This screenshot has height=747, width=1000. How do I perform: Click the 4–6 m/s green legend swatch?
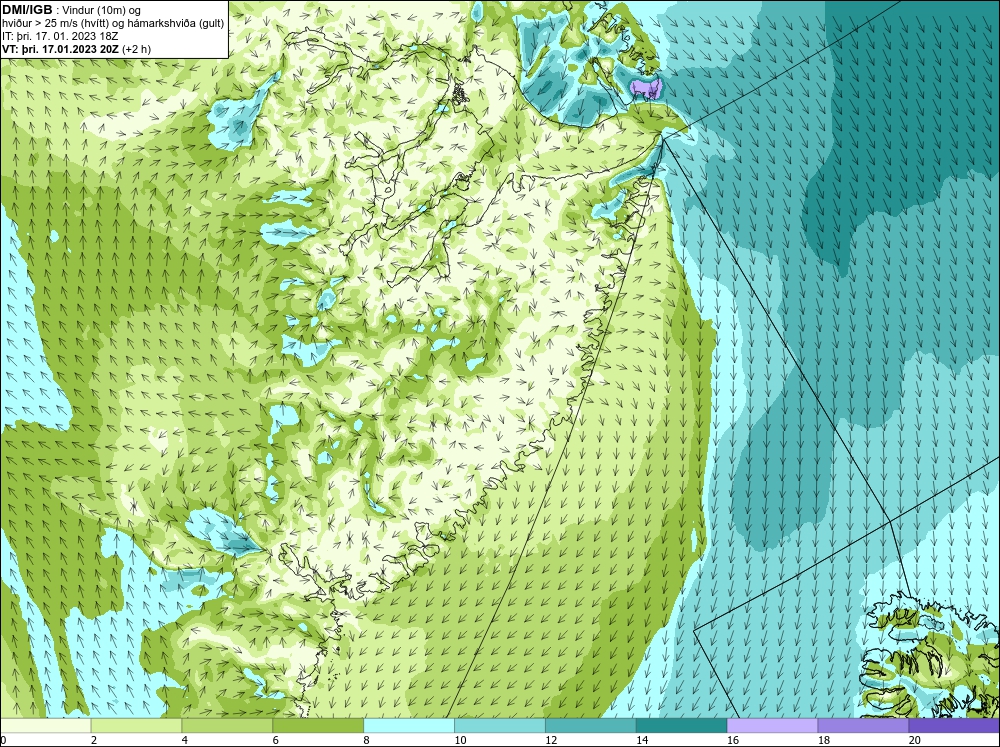[x=227, y=726]
